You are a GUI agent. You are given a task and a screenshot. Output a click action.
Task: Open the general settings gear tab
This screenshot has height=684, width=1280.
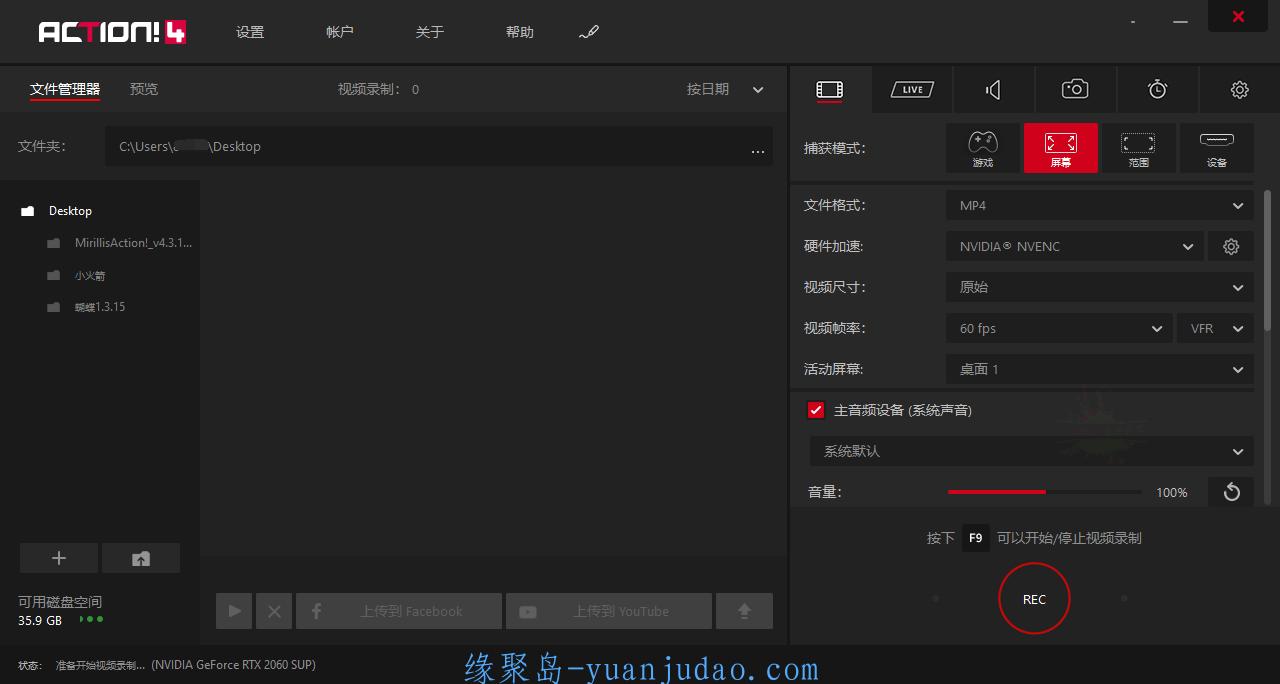(1239, 90)
